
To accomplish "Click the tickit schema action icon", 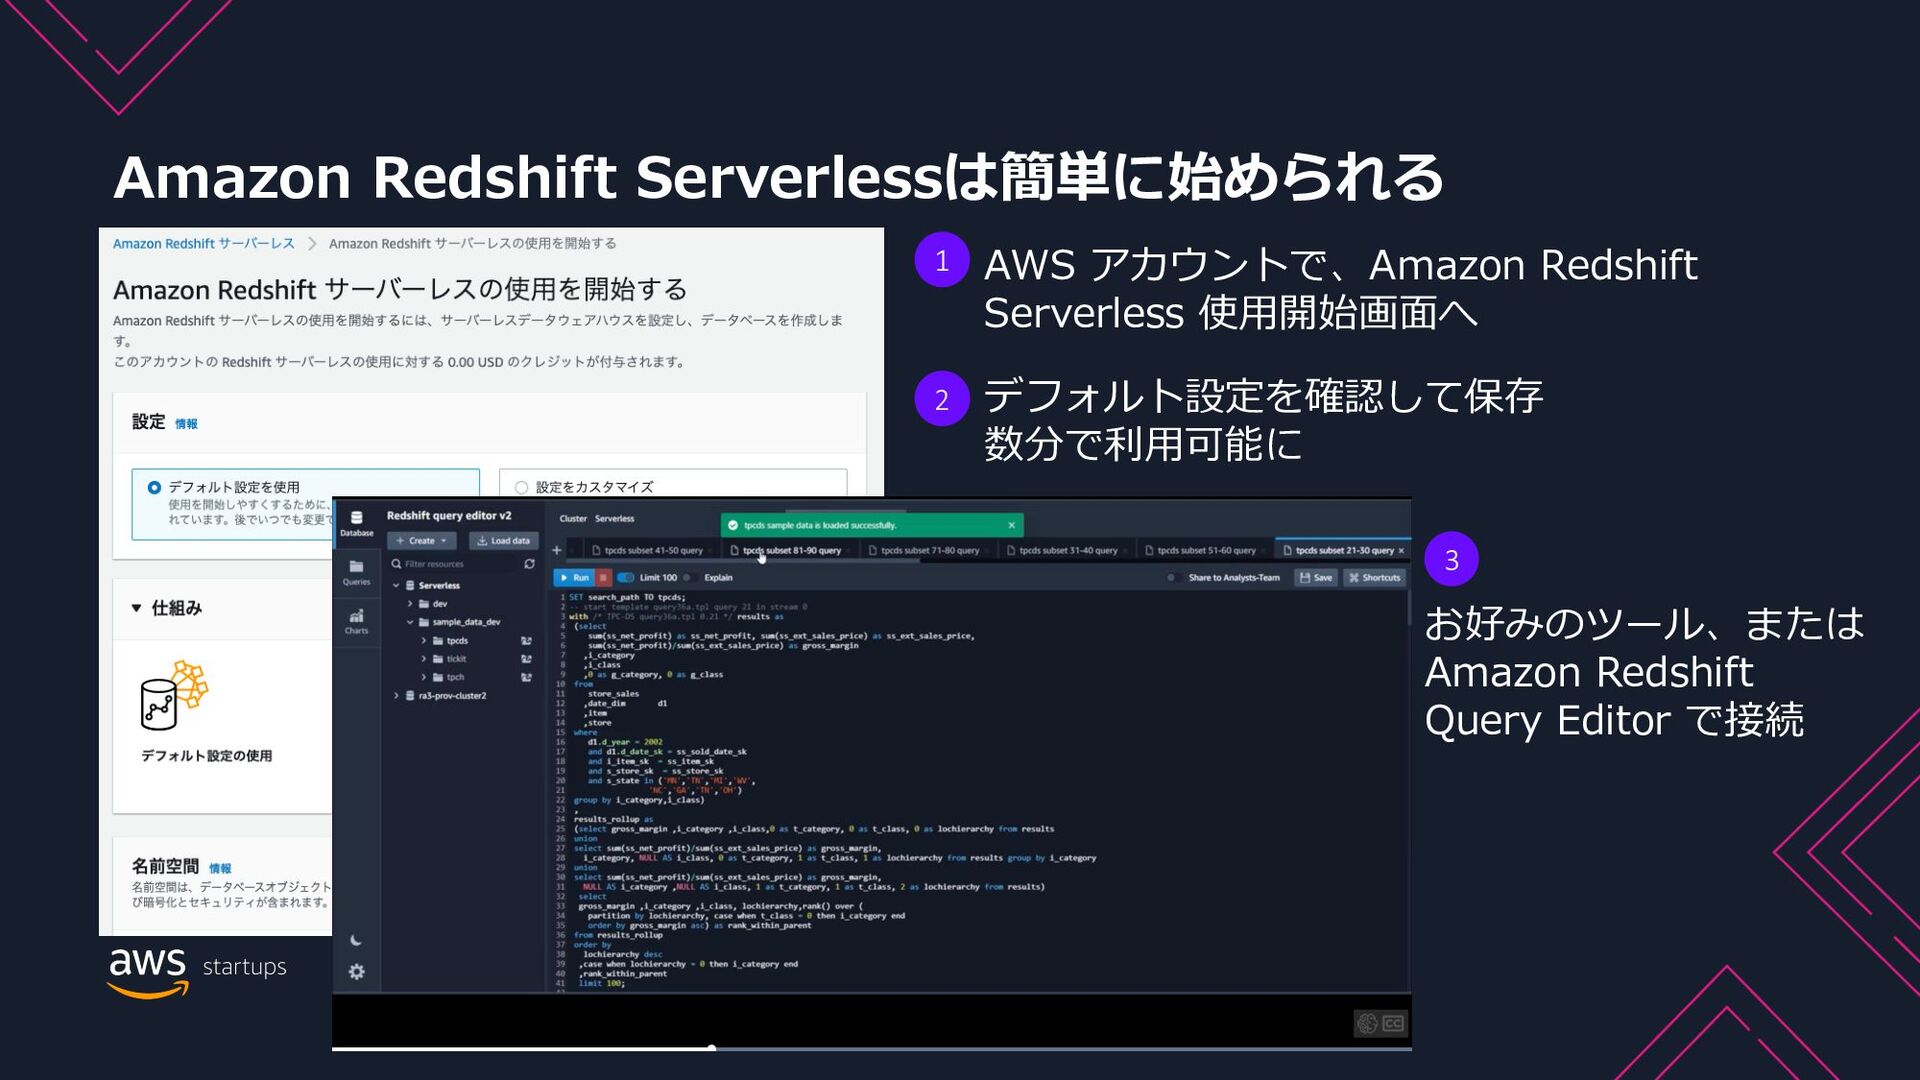I will tap(526, 659).
